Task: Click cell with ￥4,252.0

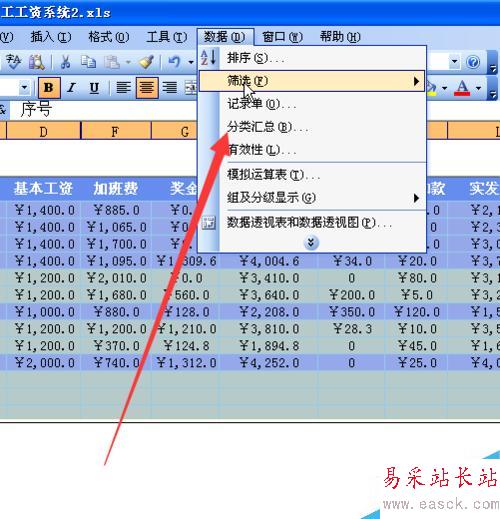Action: pos(269,363)
